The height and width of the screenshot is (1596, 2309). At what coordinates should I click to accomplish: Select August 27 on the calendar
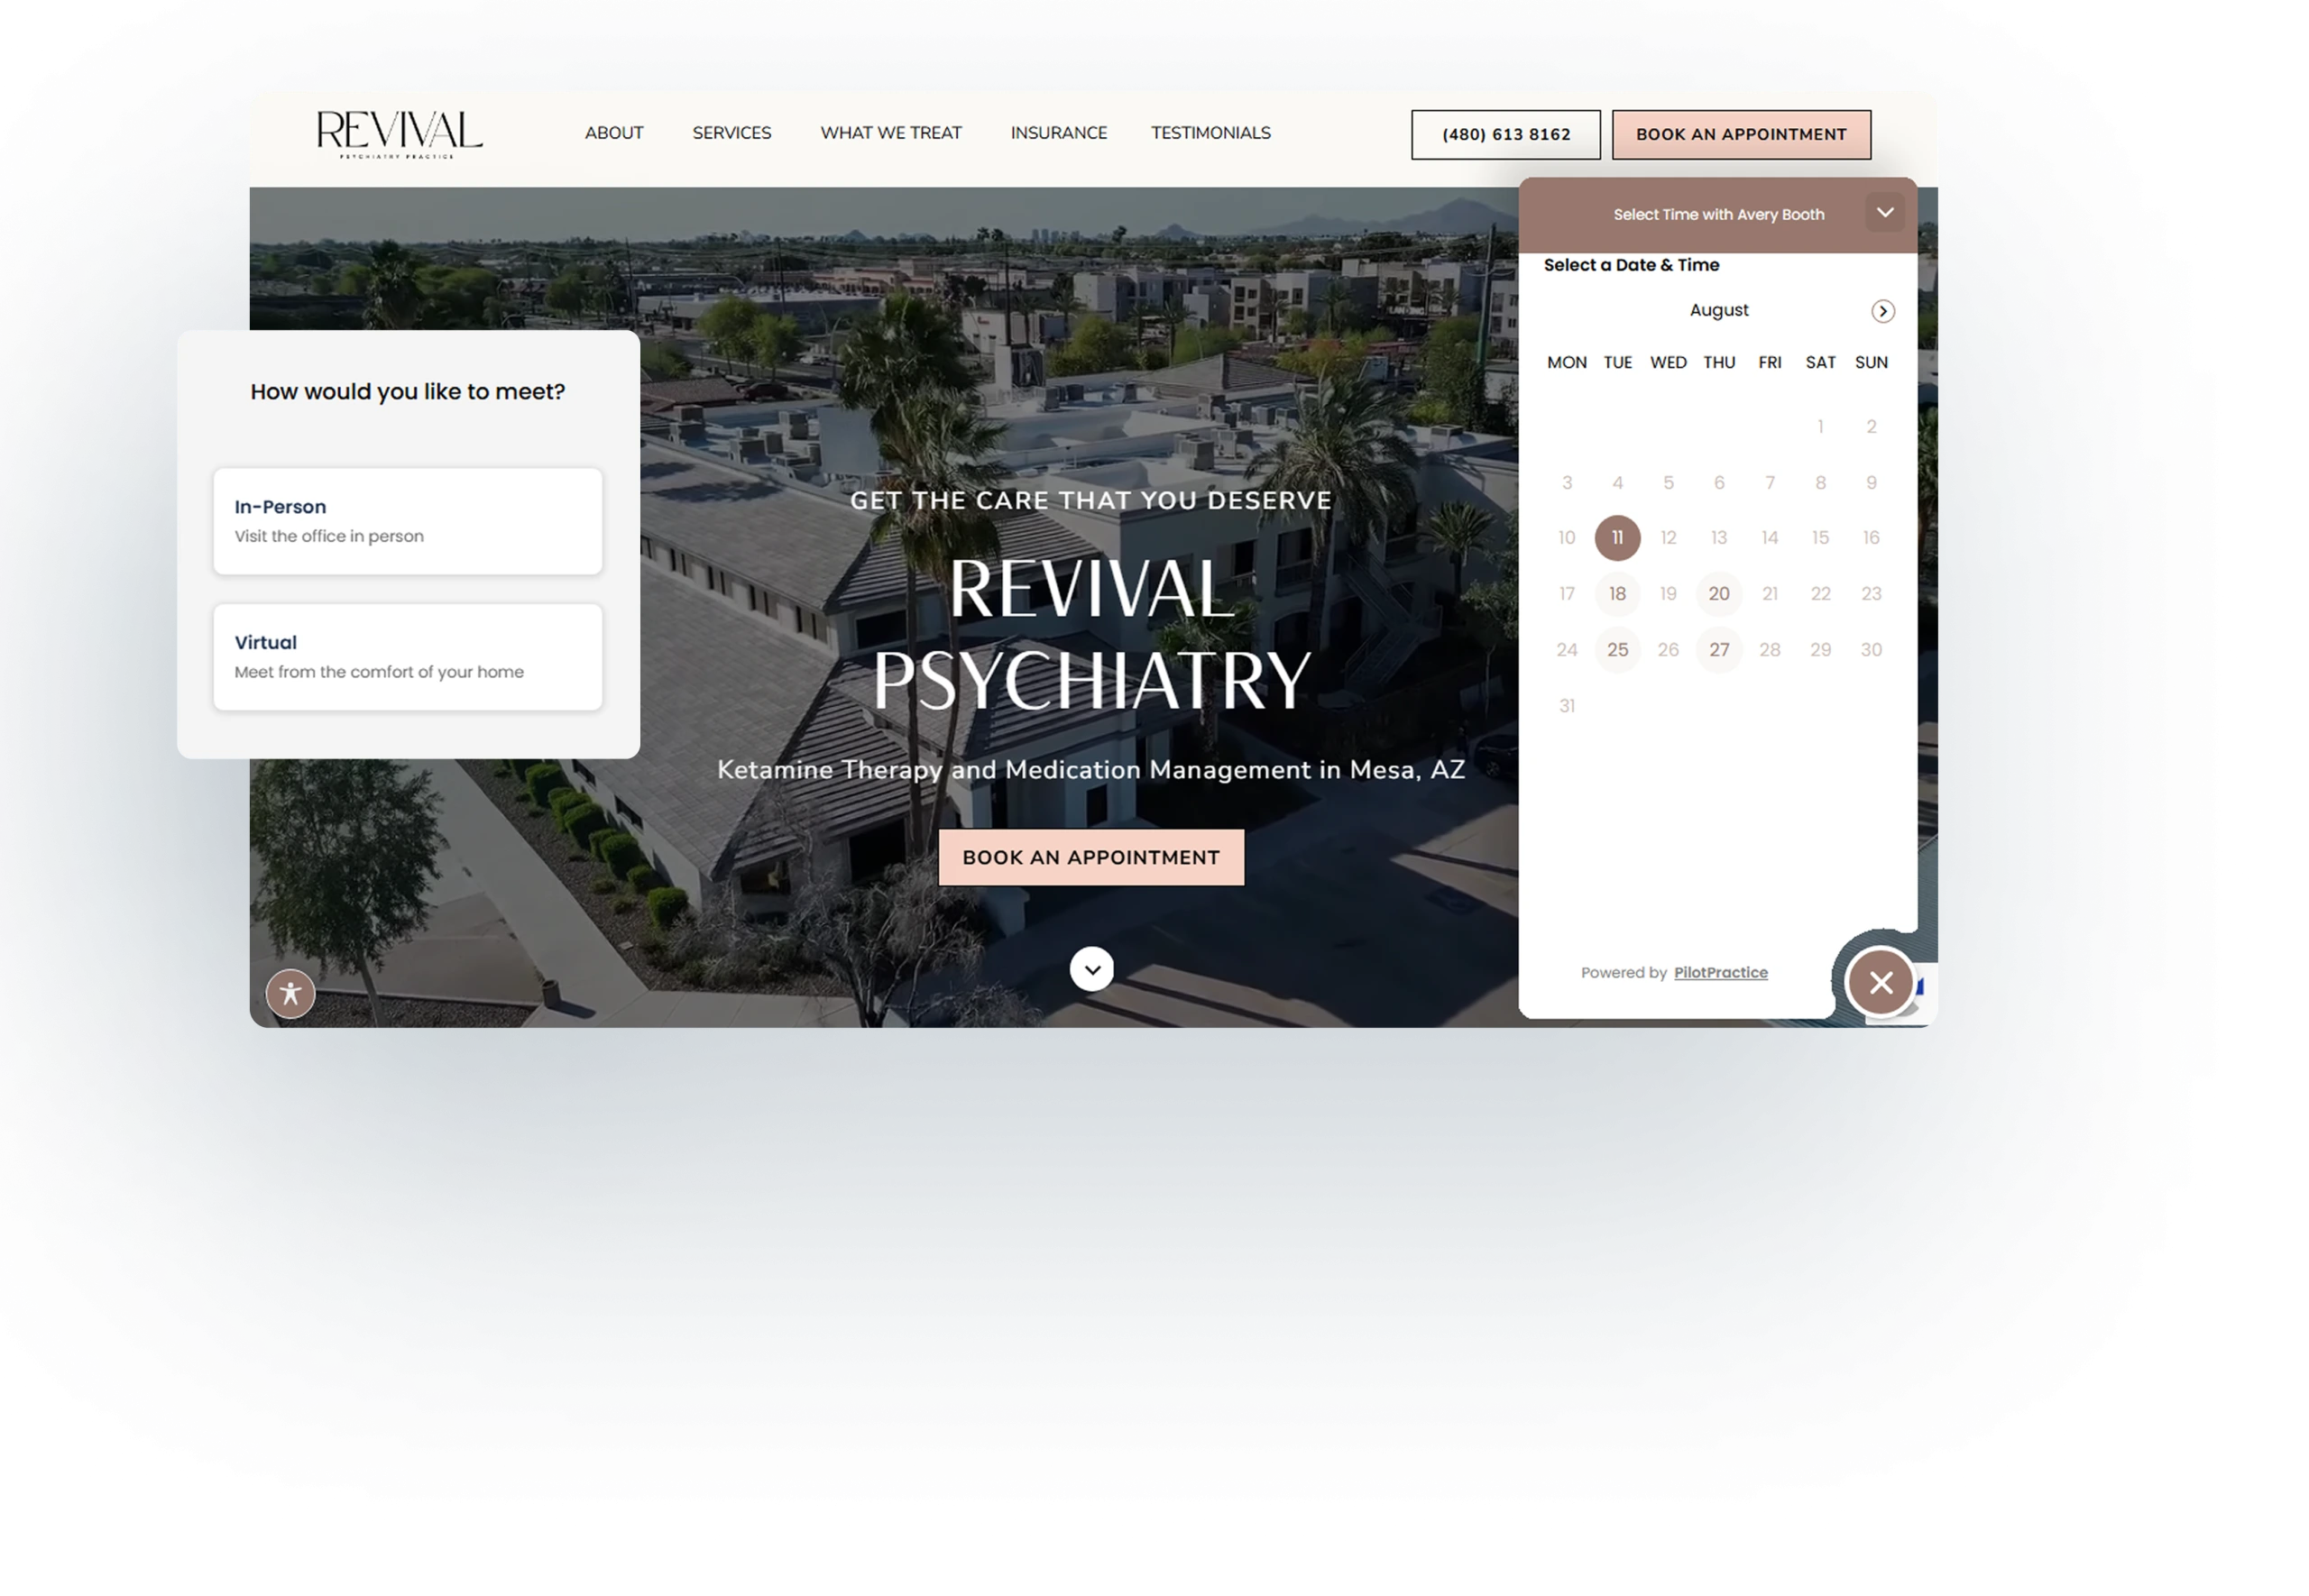[x=1718, y=650]
